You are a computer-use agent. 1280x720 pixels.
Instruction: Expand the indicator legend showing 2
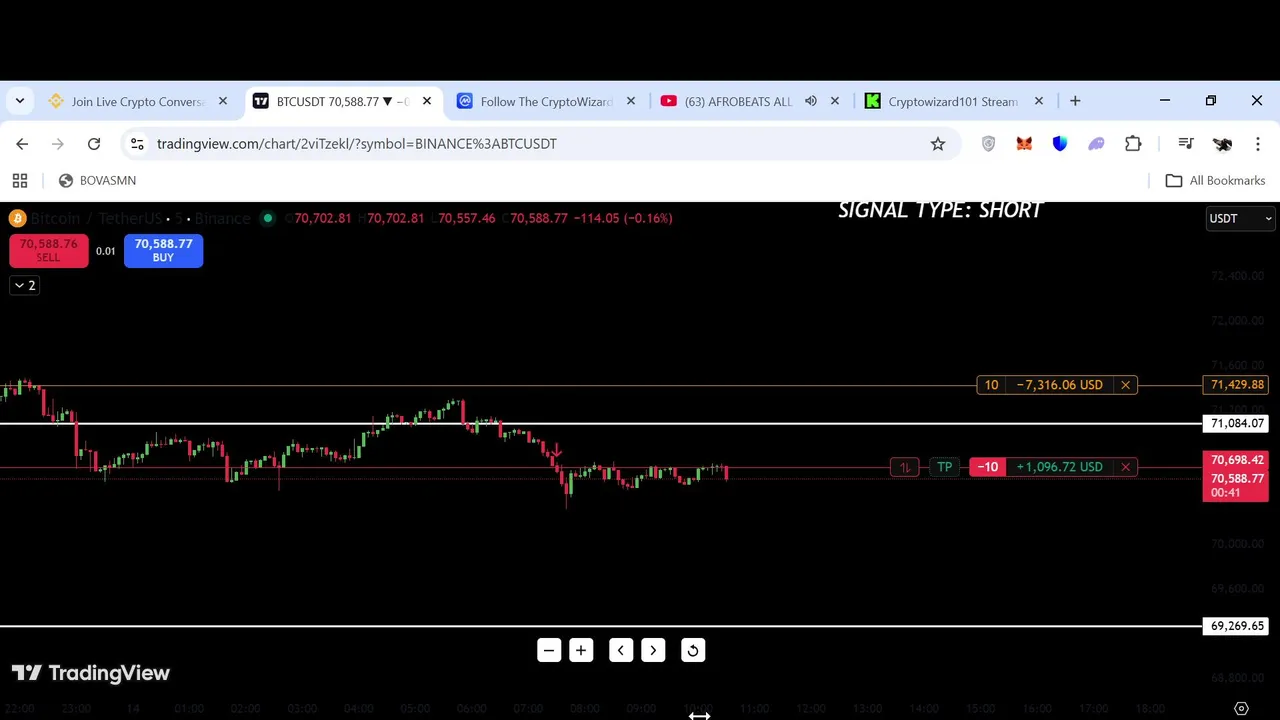click(x=24, y=285)
